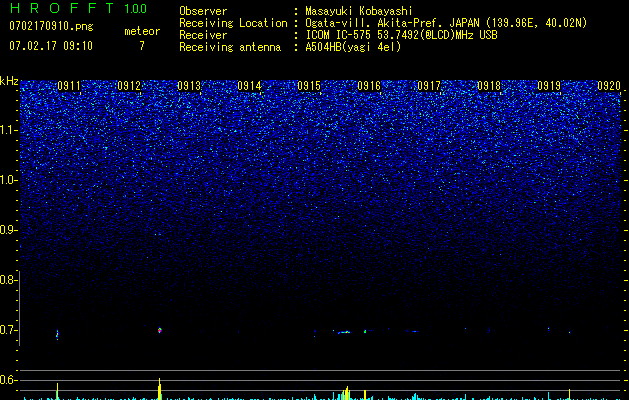Screen dimensions: 629x400
Task: Click the 0918 time marker
Action: 489,86
